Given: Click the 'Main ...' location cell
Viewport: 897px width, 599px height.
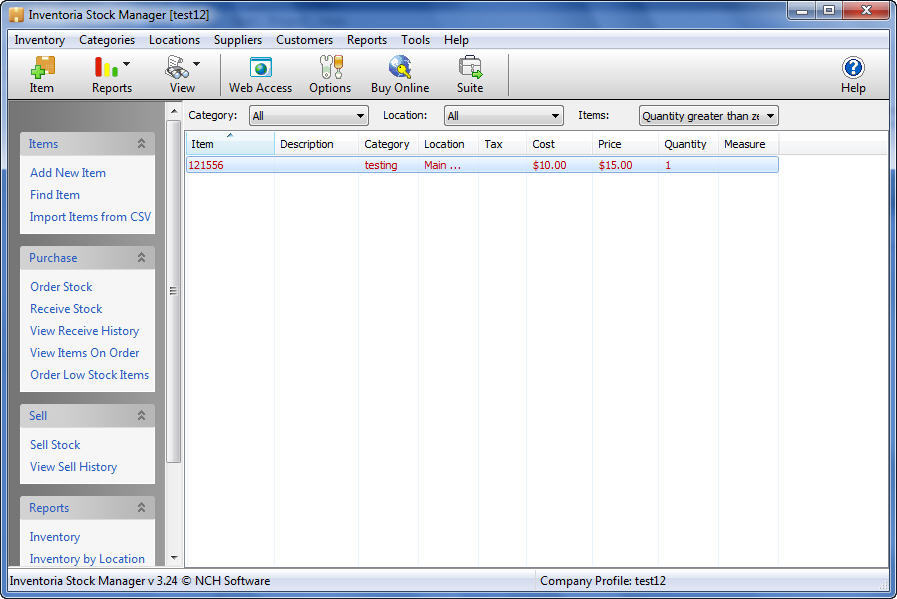Looking at the screenshot, I should click(x=442, y=165).
